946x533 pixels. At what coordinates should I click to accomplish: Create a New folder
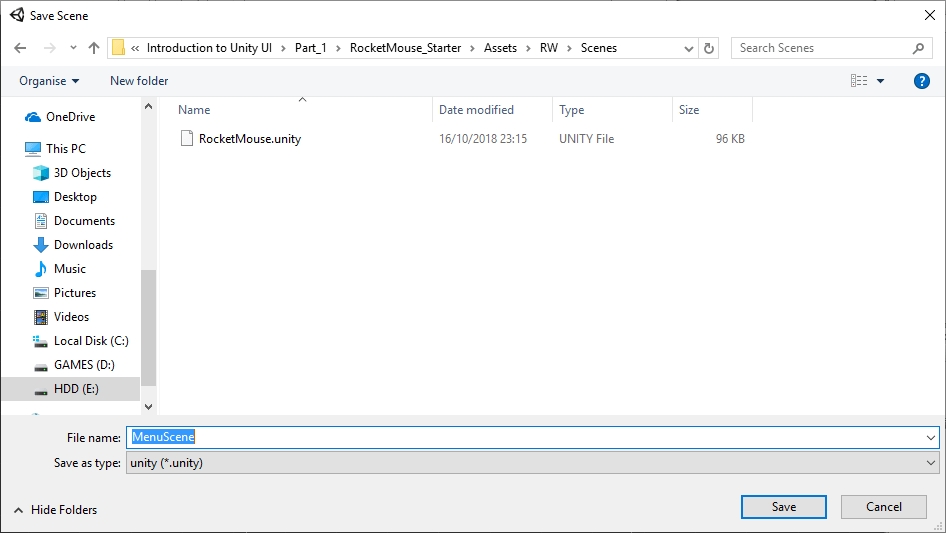139,81
